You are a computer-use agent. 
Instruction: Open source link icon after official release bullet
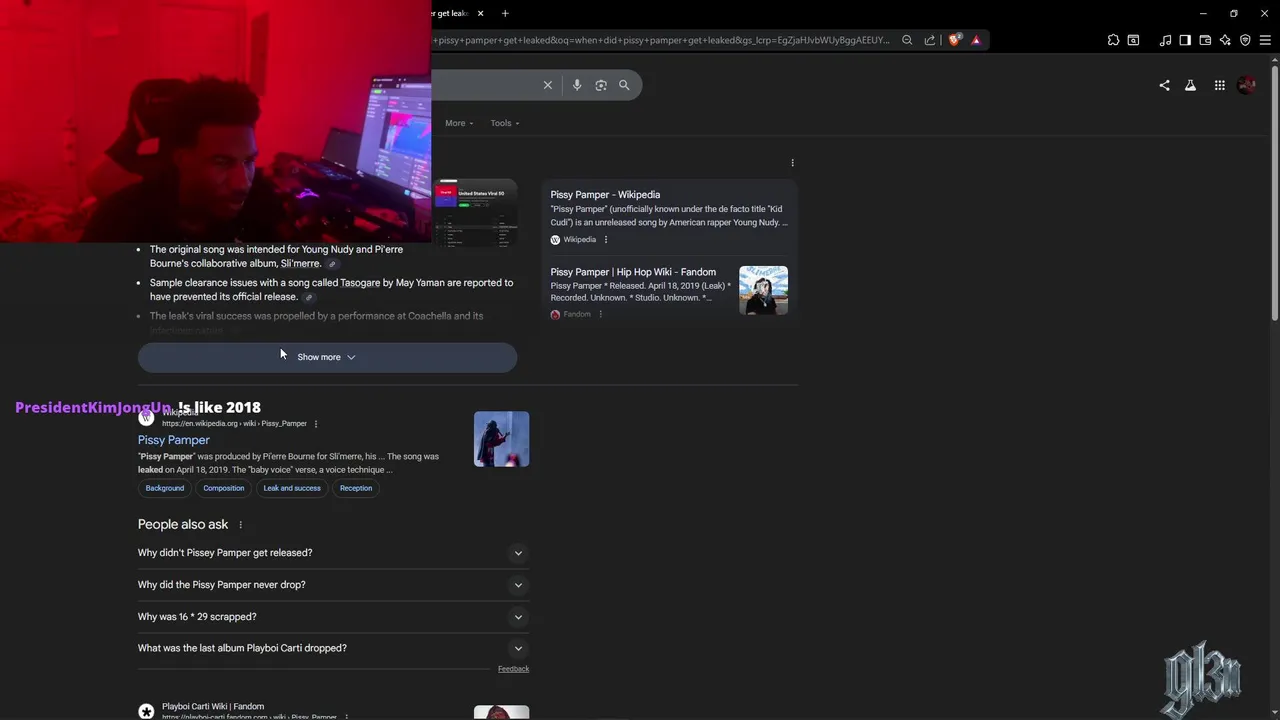[x=309, y=297]
